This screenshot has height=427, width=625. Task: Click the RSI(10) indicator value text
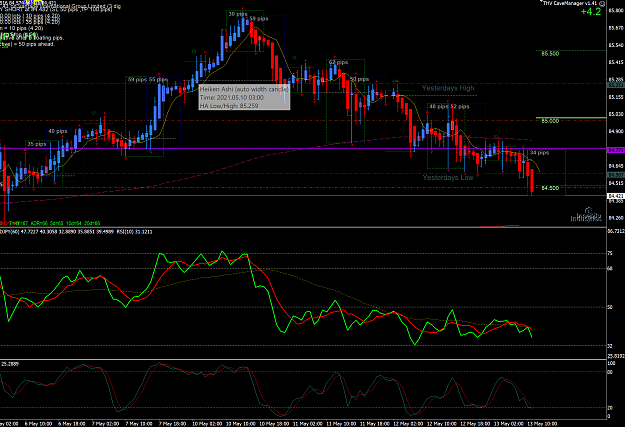pos(134,232)
